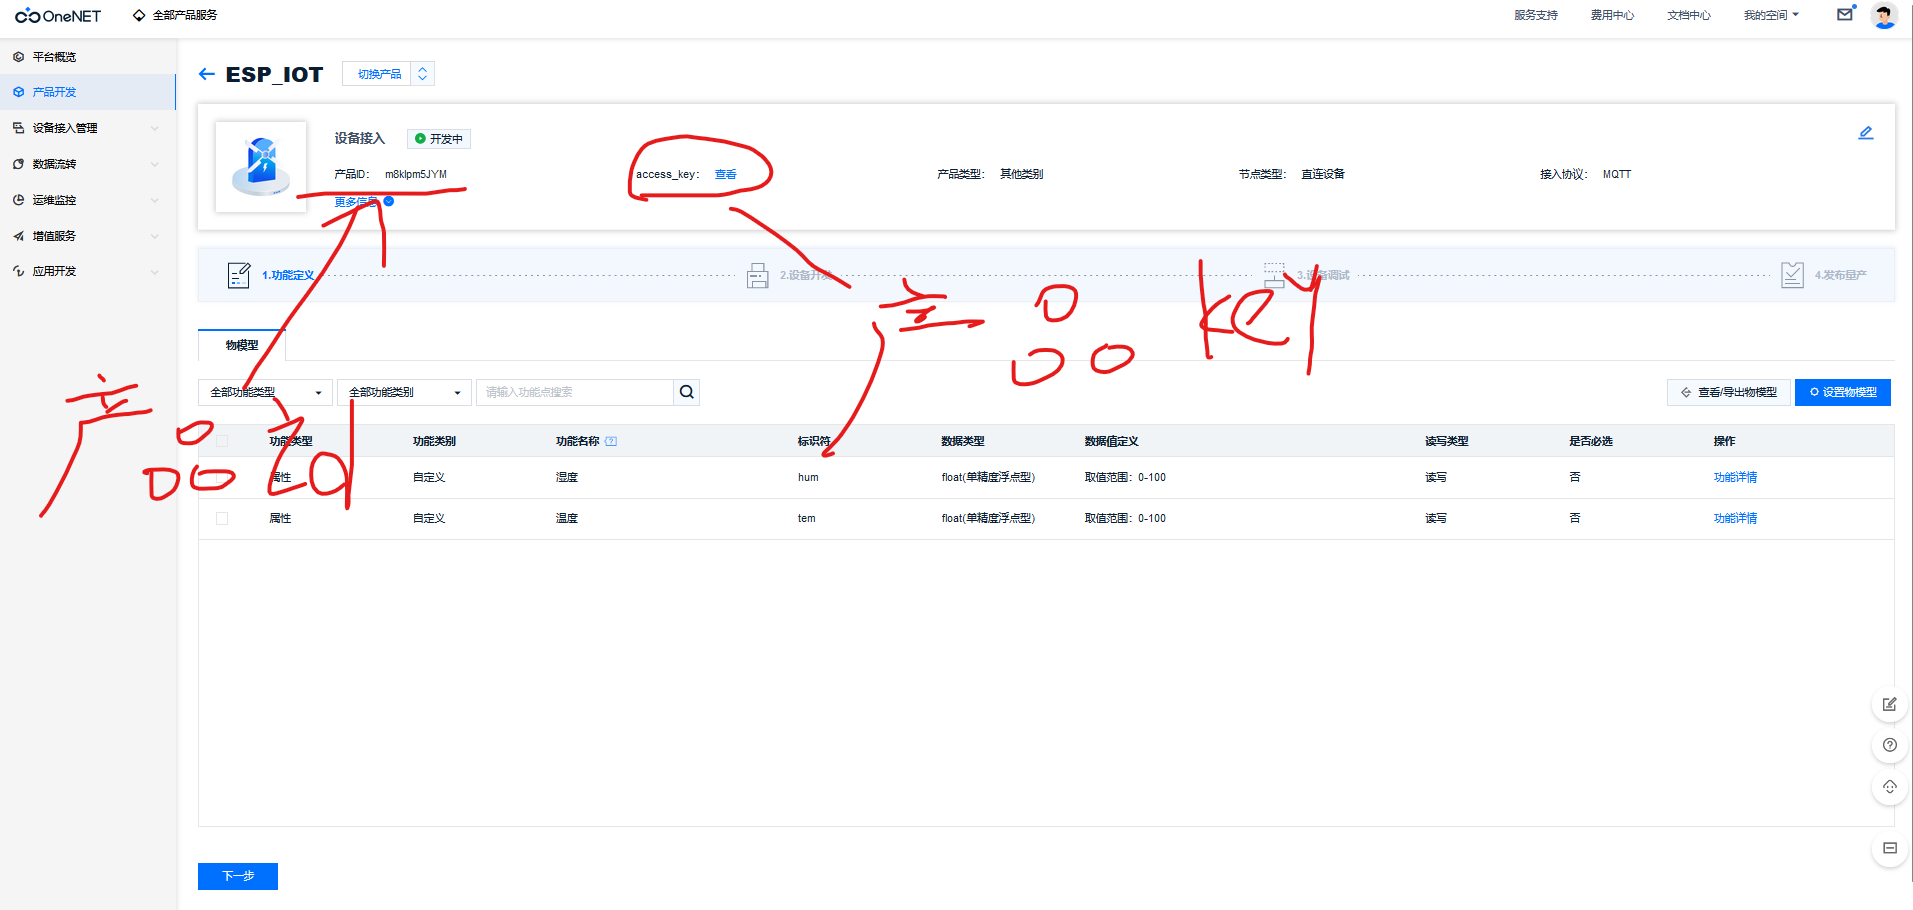Click the 发布量产 step checklist icon
1913x910 pixels.
point(1792,275)
